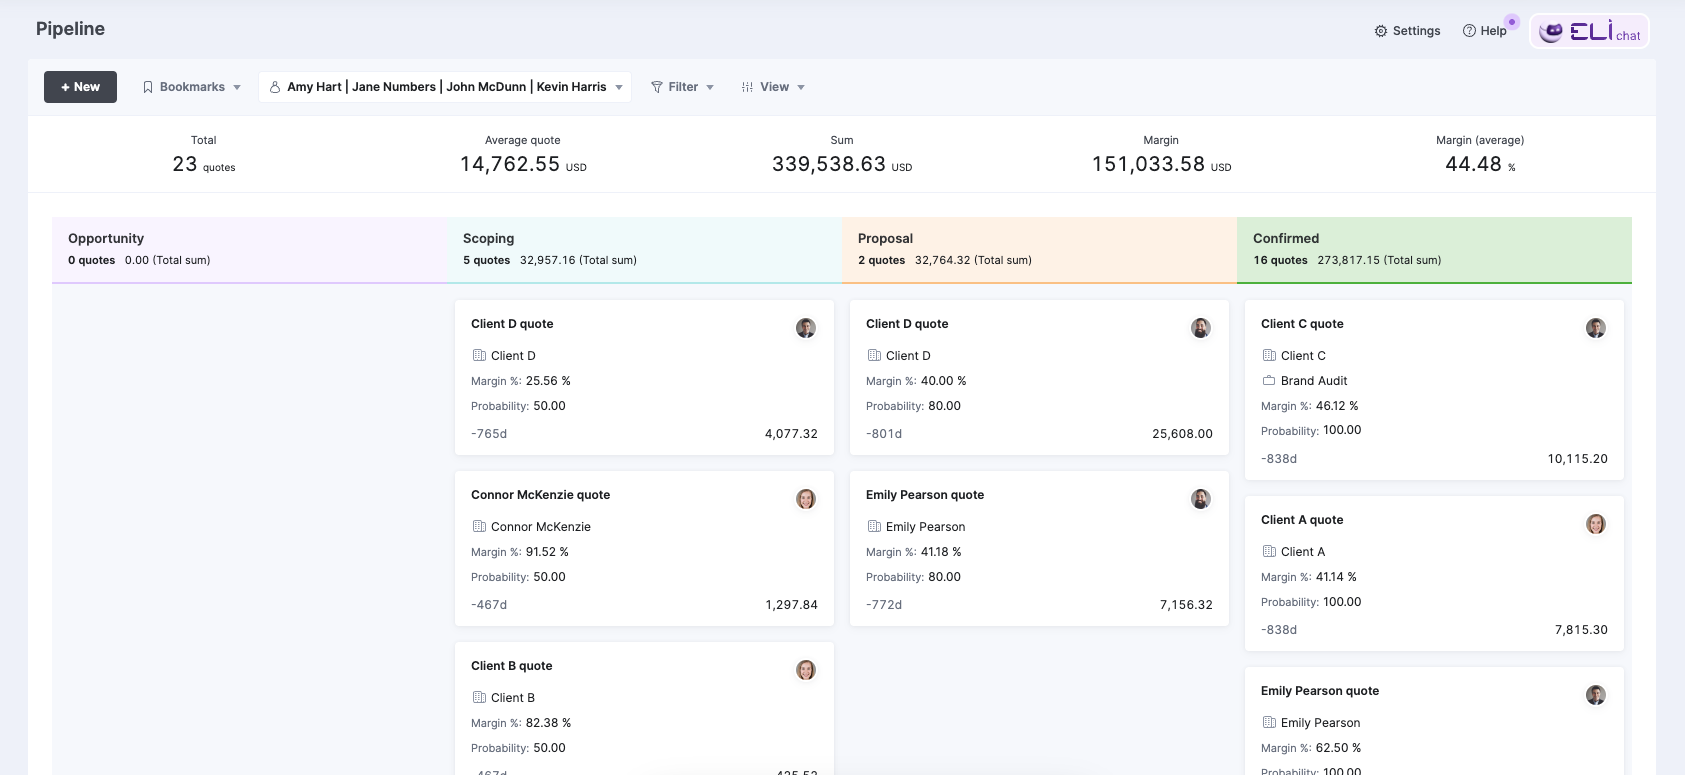Open the View dropdown
The height and width of the screenshot is (775, 1685).
774,87
